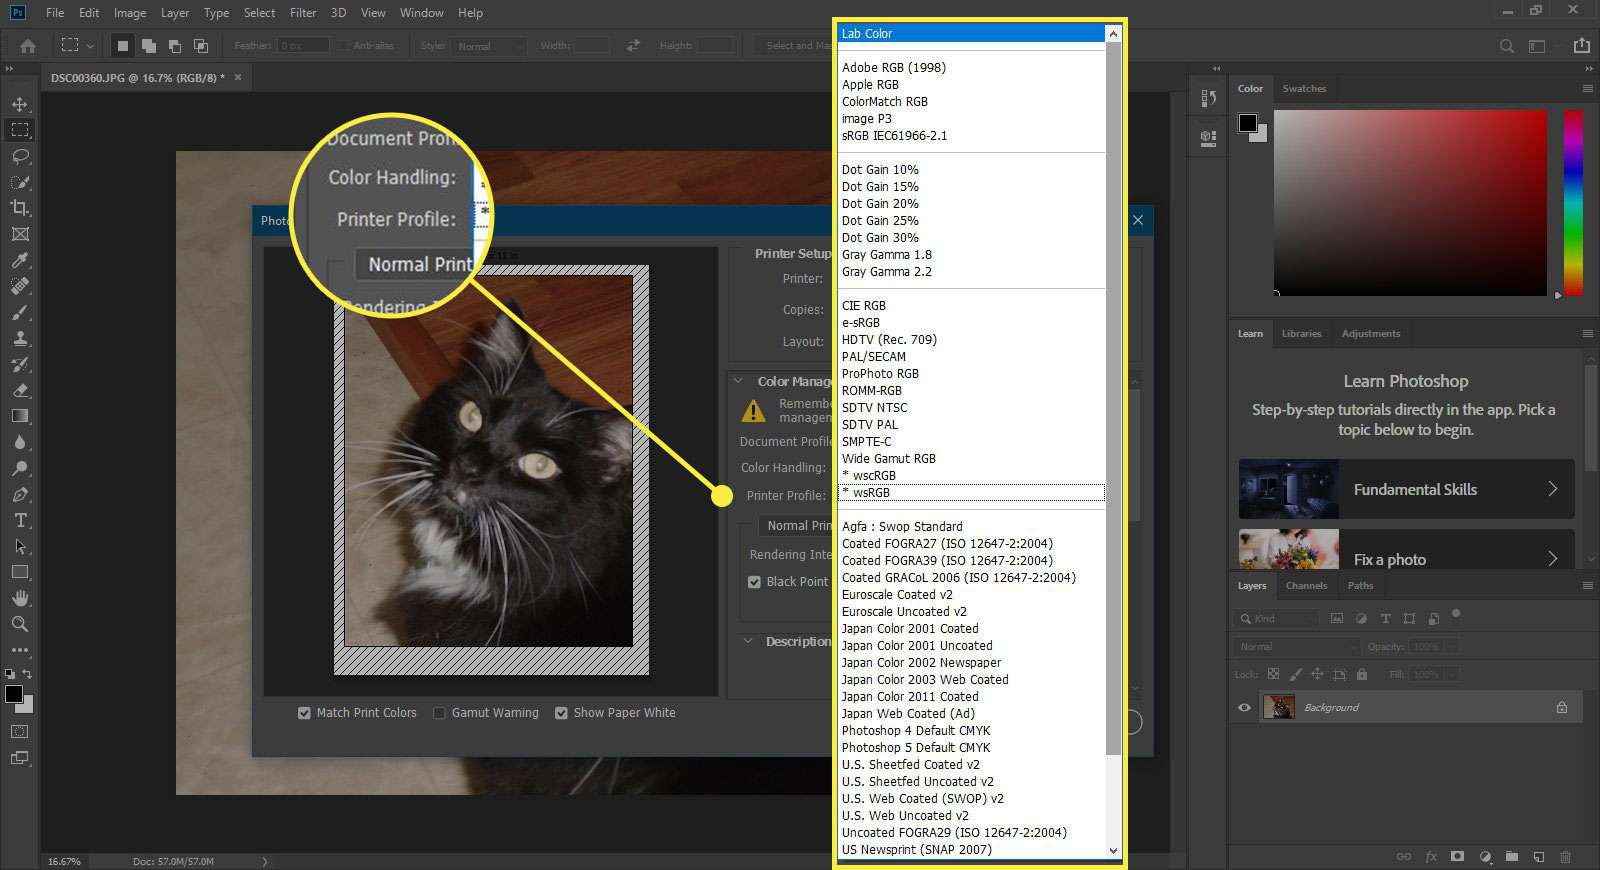Select the Blur tool
This screenshot has width=1600, height=870.
click(20, 442)
